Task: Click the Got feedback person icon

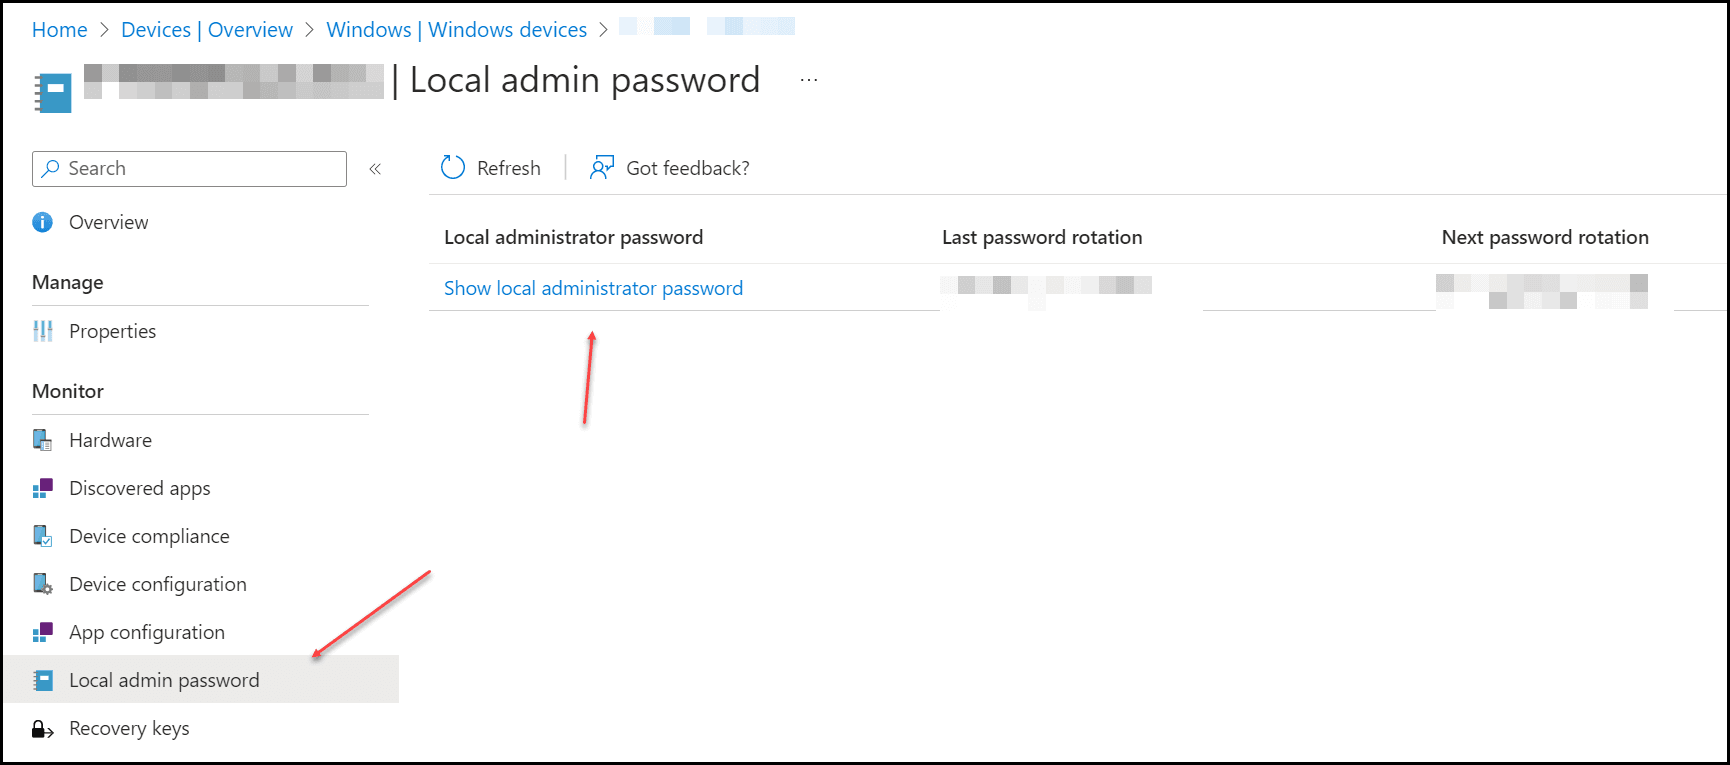Action: coord(601,168)
